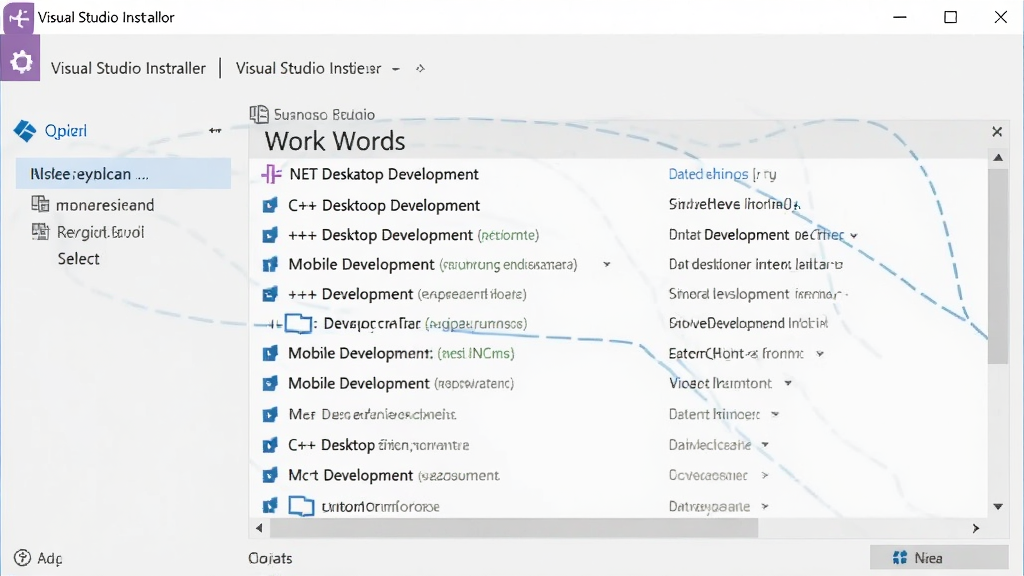This screenshot has width=1024, height=576.
Task: Click the StoveDevelopnend text
Action: [748, 323]
